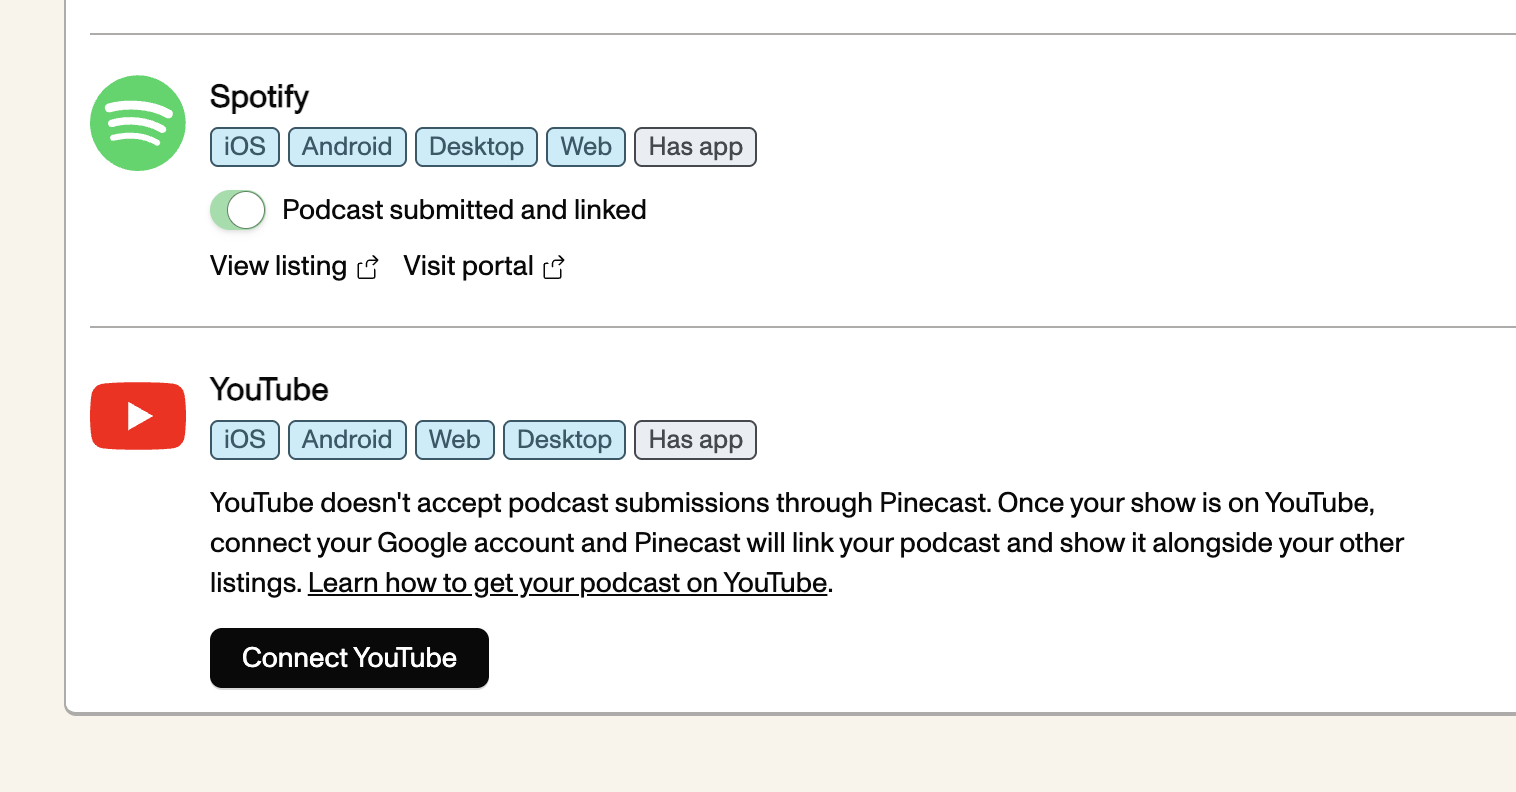
Task: Click the Desktop tag under YouTube
Action: click(x=564, y=440)
